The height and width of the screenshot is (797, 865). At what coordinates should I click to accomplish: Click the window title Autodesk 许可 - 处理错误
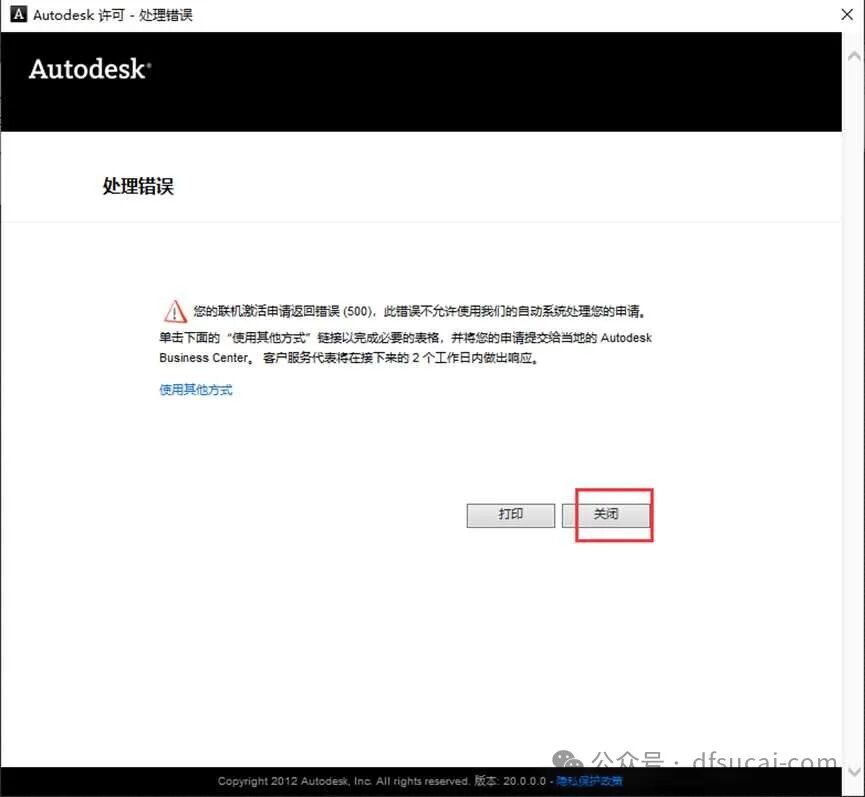click(113, 15)
